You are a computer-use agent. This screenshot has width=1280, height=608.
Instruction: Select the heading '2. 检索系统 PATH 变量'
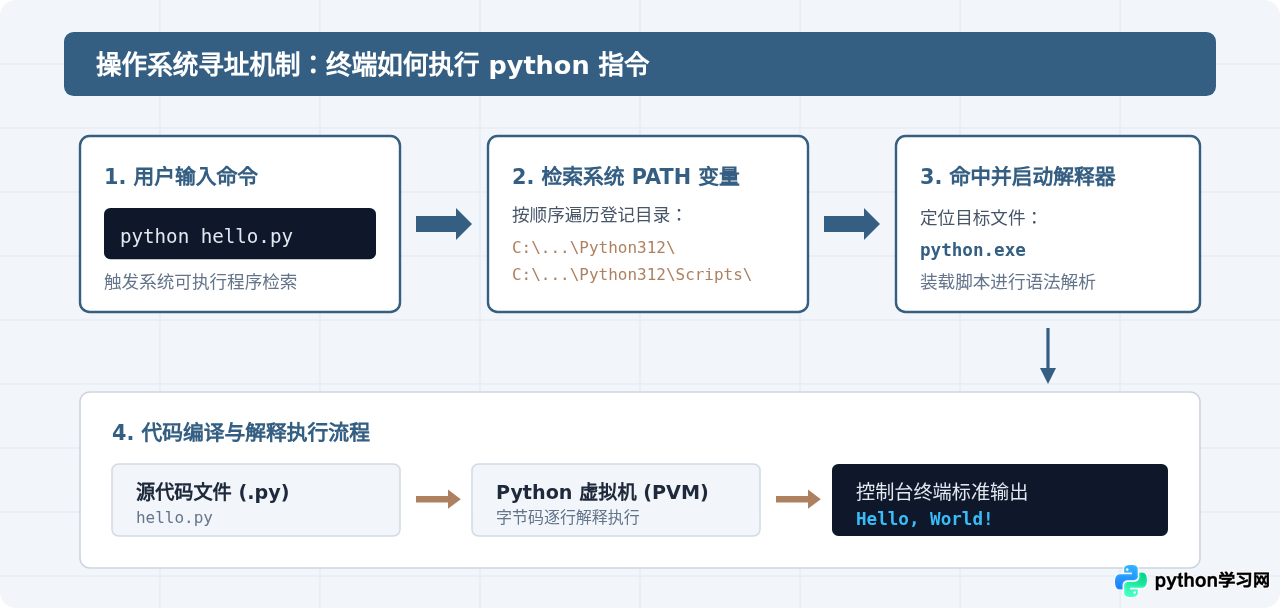point(626,177)
